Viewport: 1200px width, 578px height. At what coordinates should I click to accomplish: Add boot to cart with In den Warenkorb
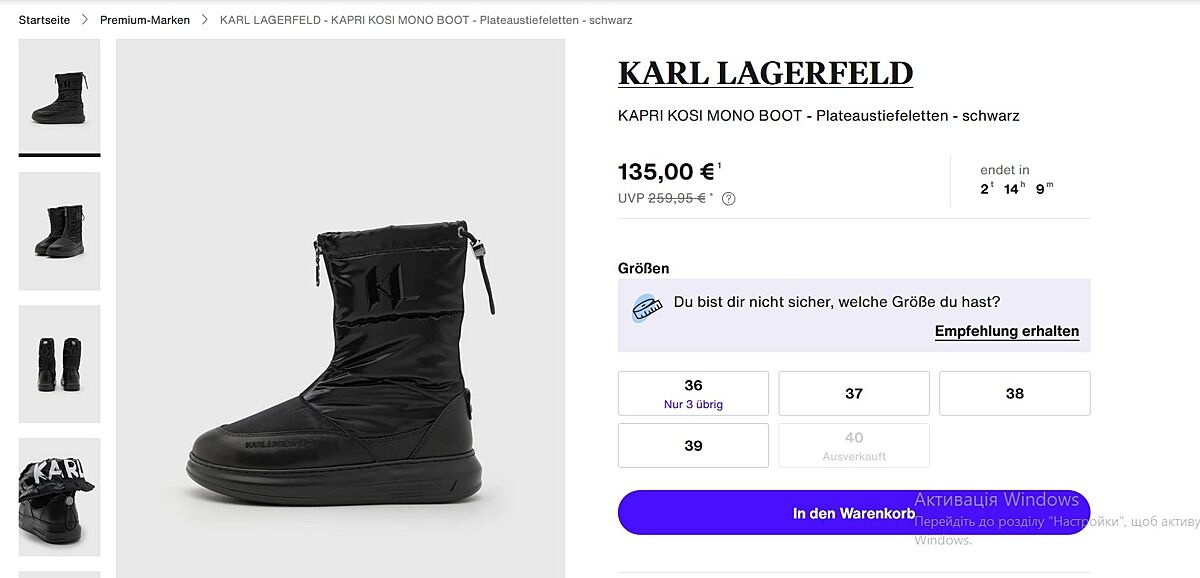point(853,513)
